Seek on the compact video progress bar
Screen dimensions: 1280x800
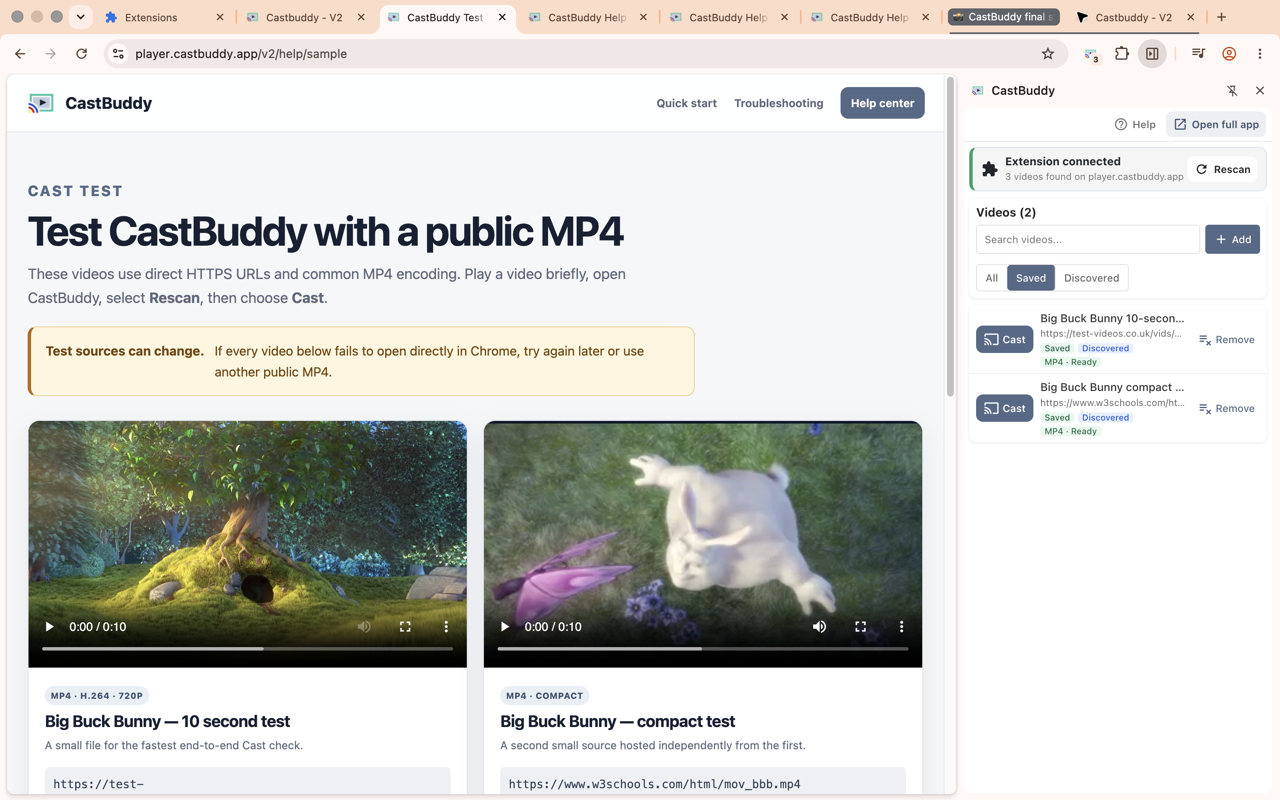(x=703, y=649)
